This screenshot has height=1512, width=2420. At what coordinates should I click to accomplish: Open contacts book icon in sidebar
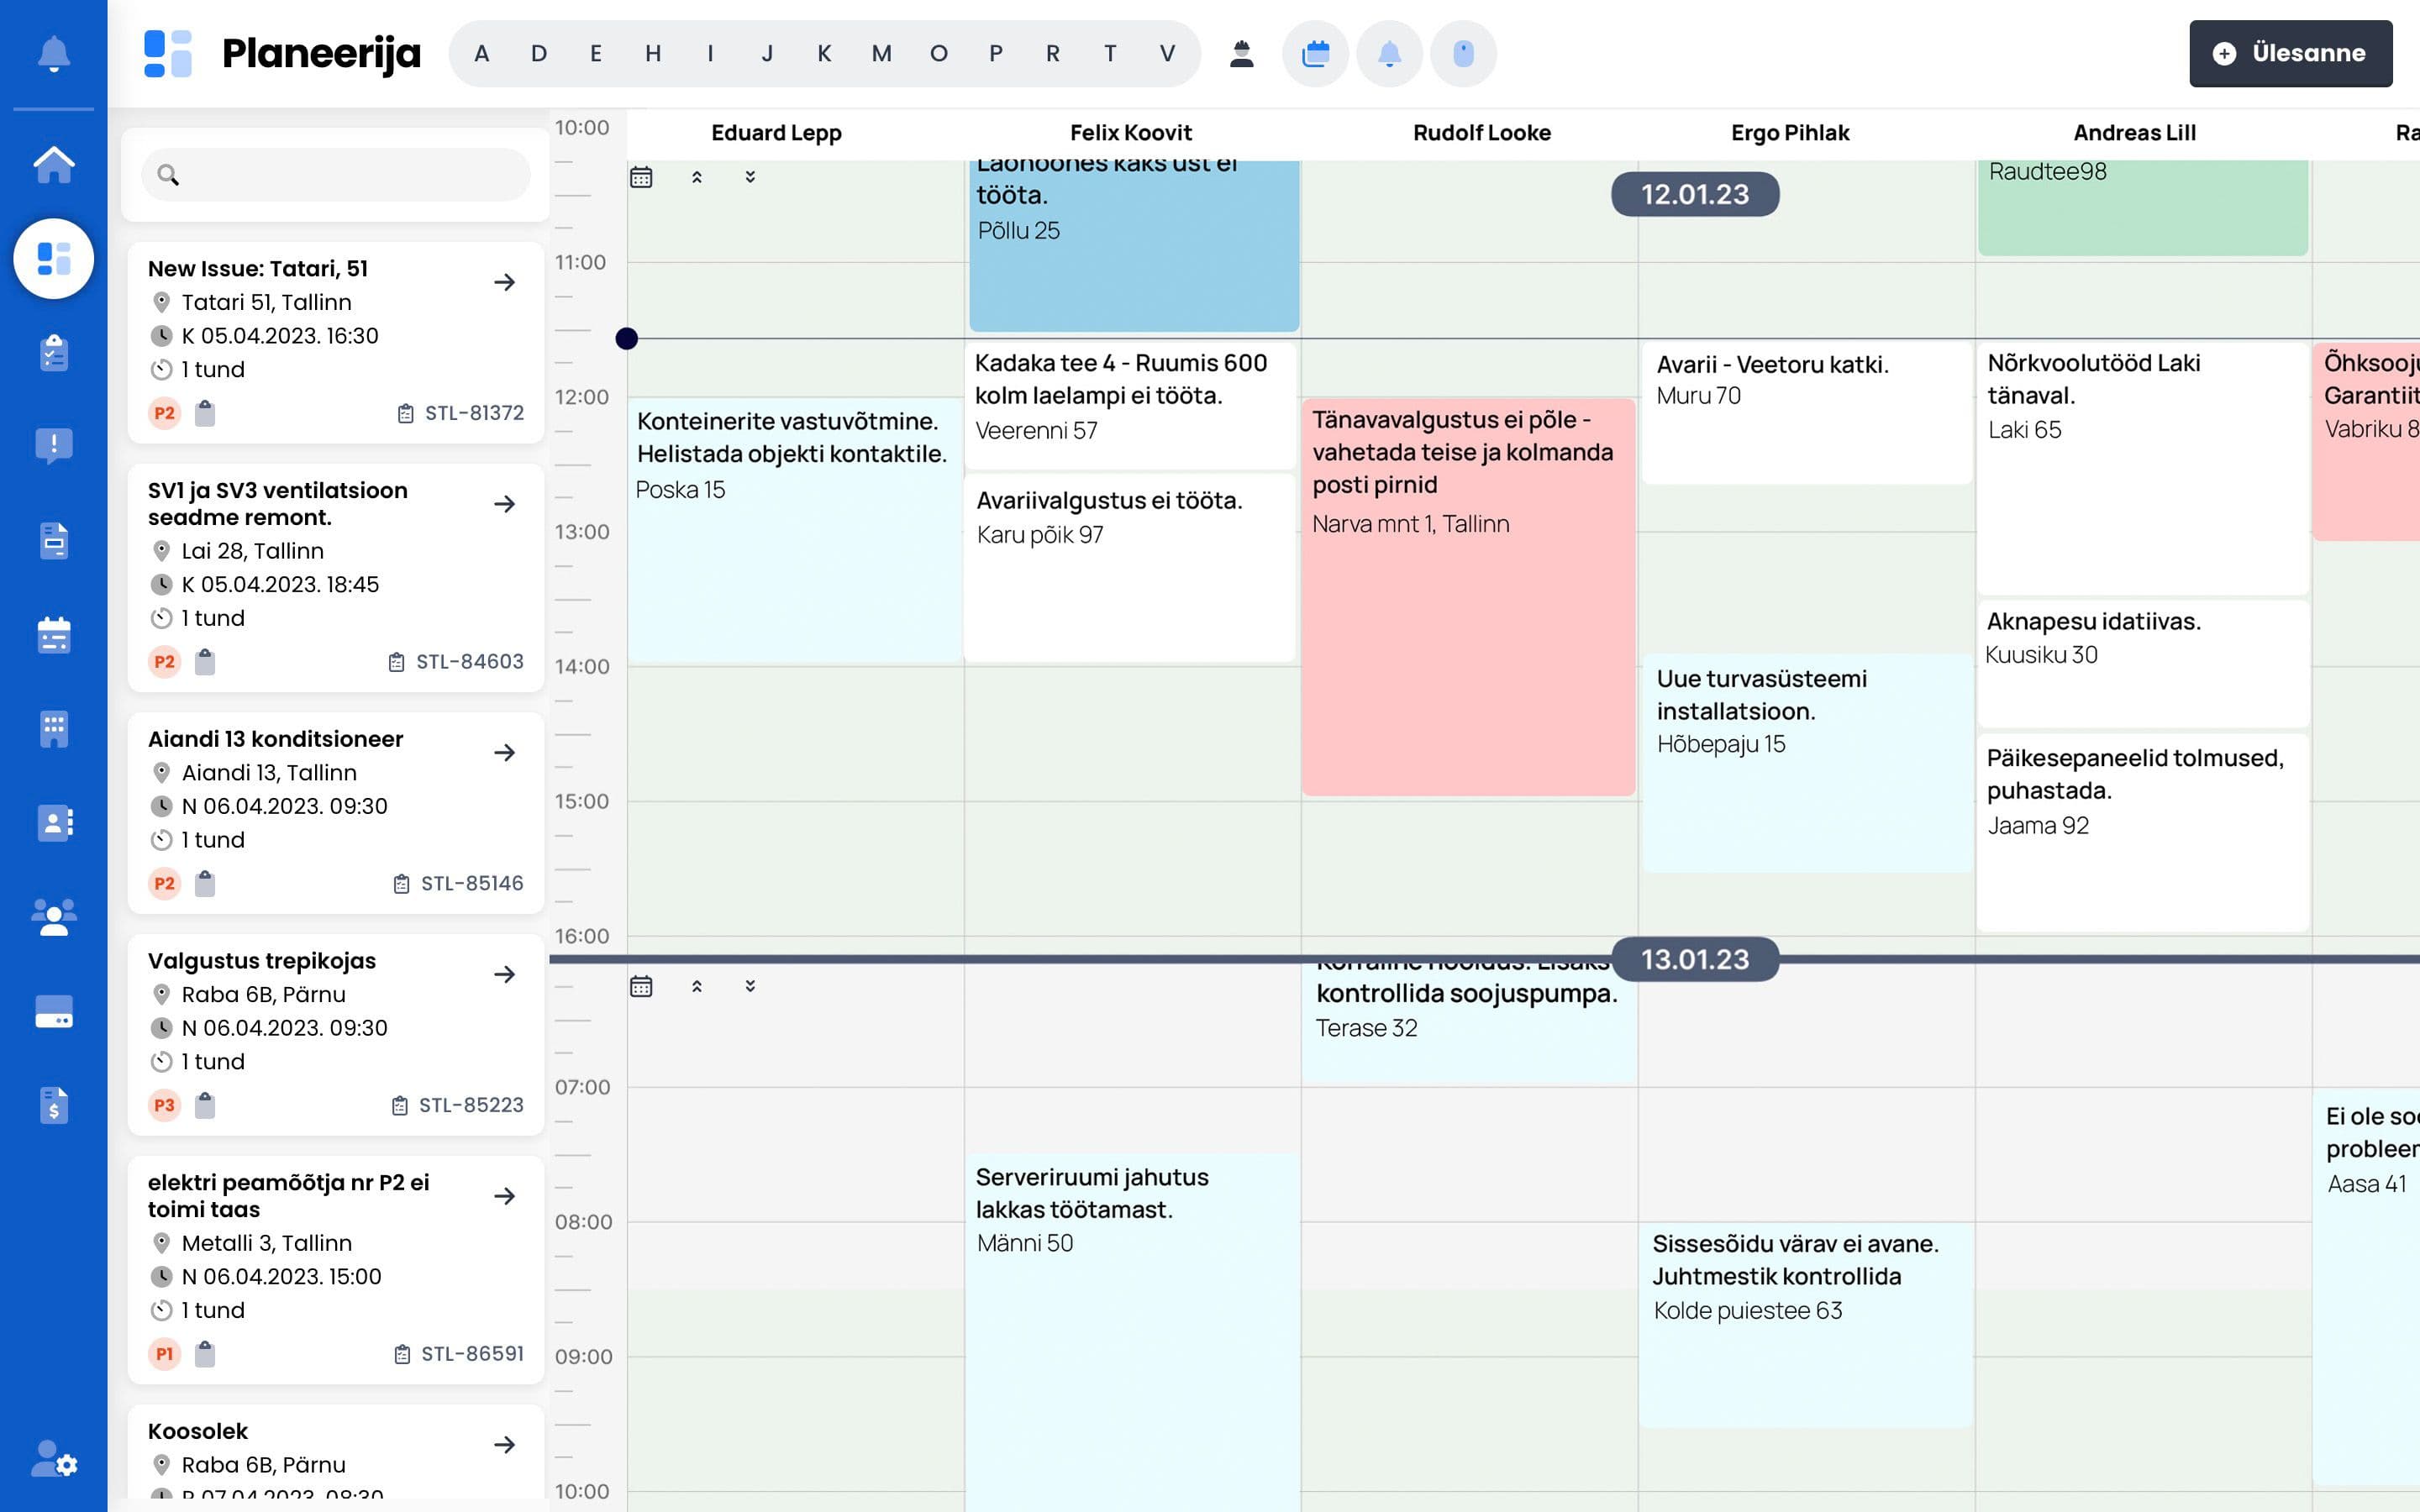tap(54, 822)
